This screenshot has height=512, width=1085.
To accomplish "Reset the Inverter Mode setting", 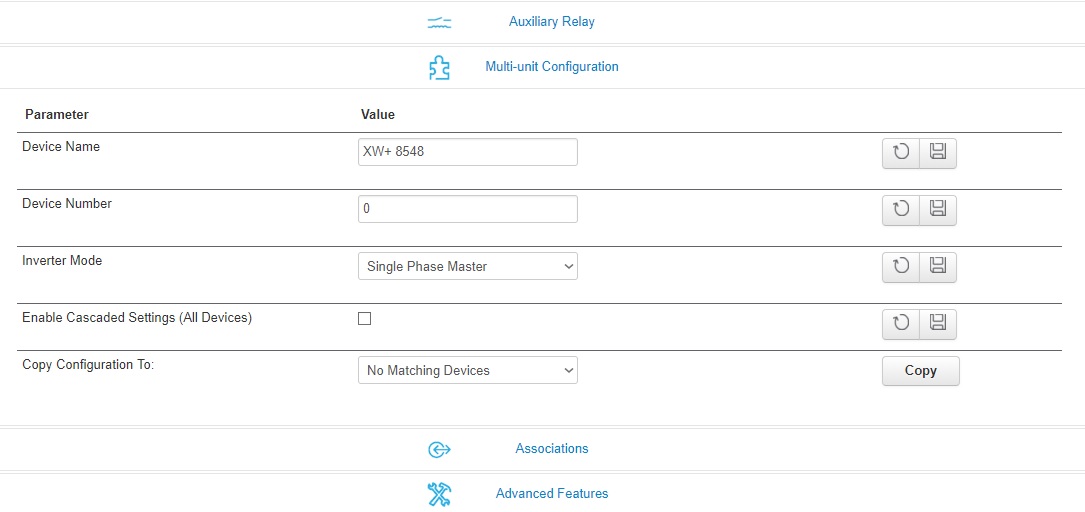I will coord(901,267).
